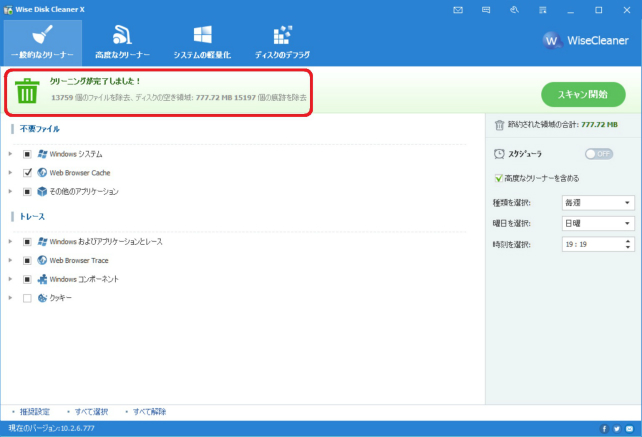Check the クッキー checkbox
The width and height of the screenshot is (642, 437).
(x=27, y=298)
